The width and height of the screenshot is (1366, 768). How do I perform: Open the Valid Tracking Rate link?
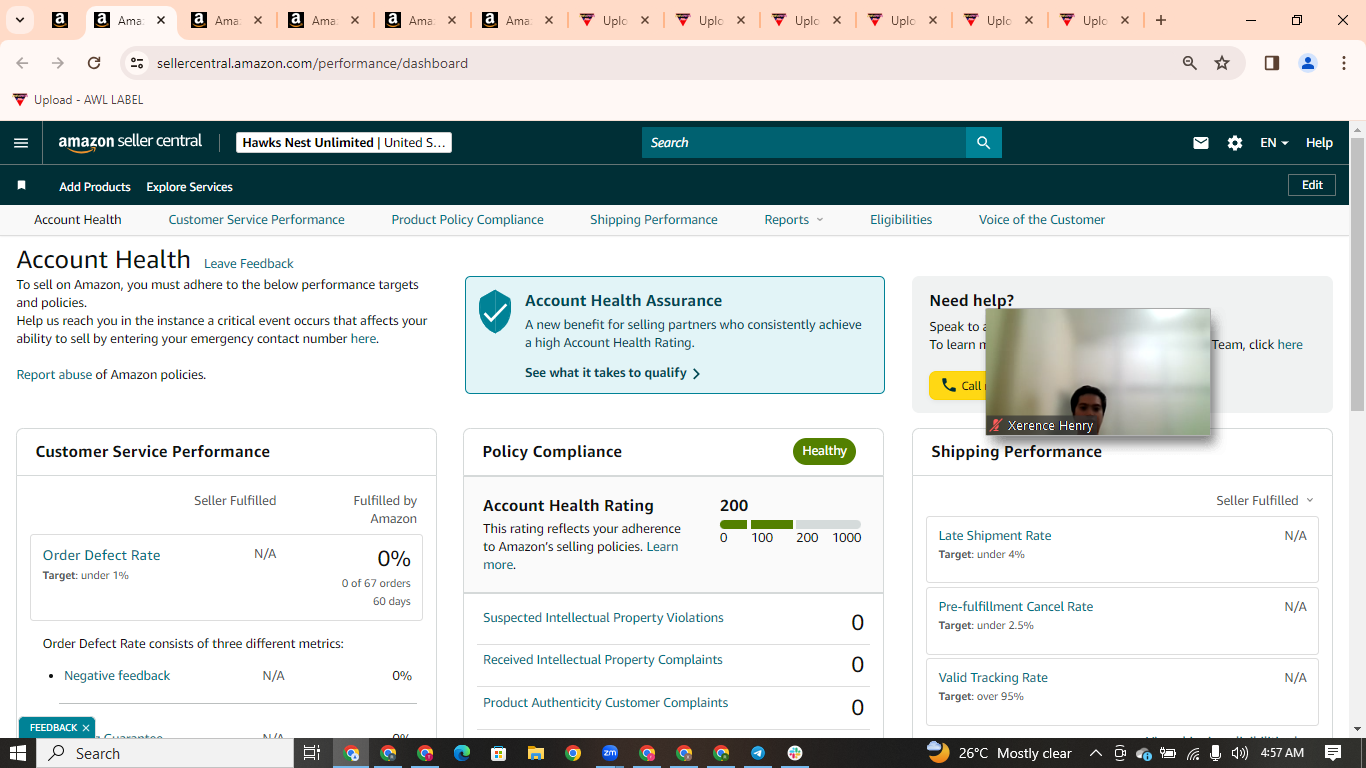tap(993, 678)
